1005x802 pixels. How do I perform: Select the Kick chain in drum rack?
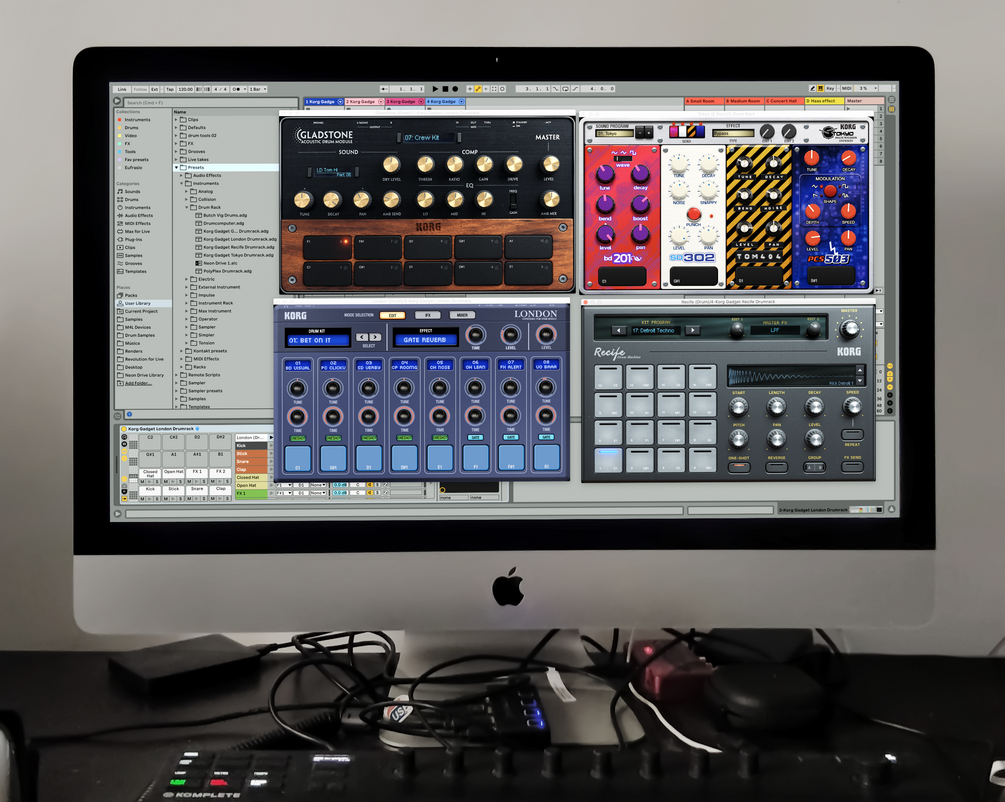[x=251, y=446]
